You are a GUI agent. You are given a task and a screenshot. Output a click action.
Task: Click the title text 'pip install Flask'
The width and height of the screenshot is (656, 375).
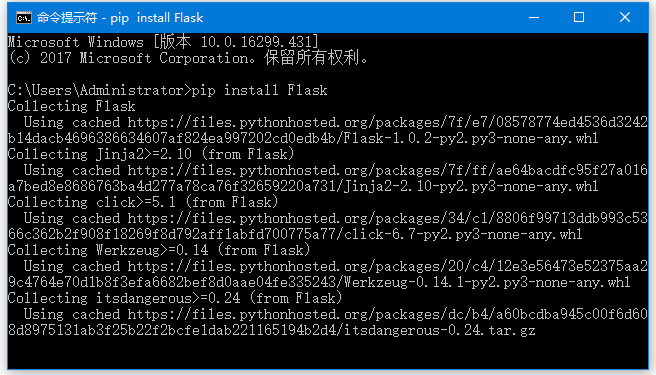[156, 18]
